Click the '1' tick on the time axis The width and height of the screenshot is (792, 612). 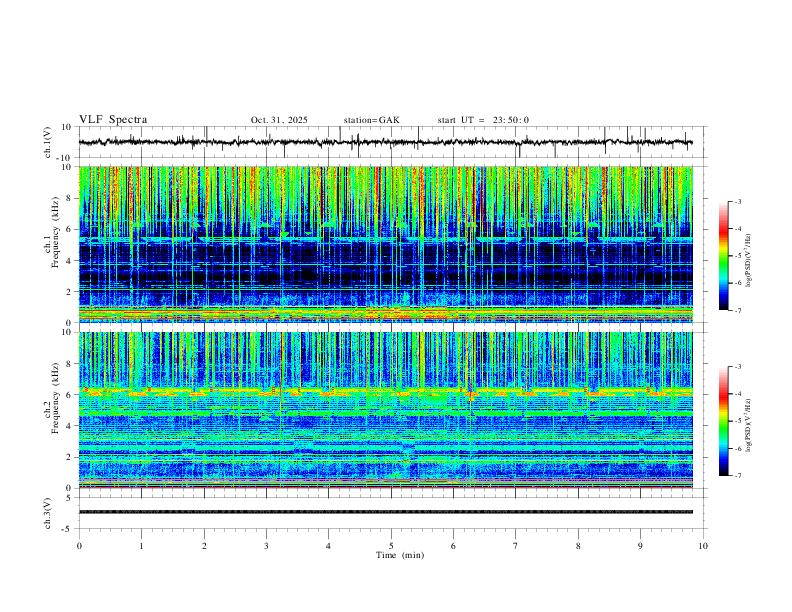coord(141,546)
